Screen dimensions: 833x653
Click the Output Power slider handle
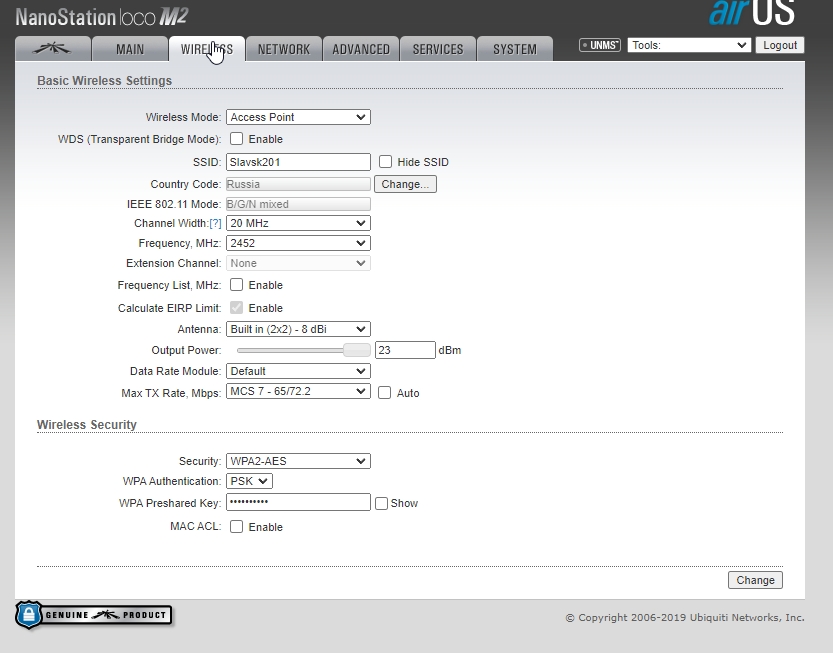[356, 350]
